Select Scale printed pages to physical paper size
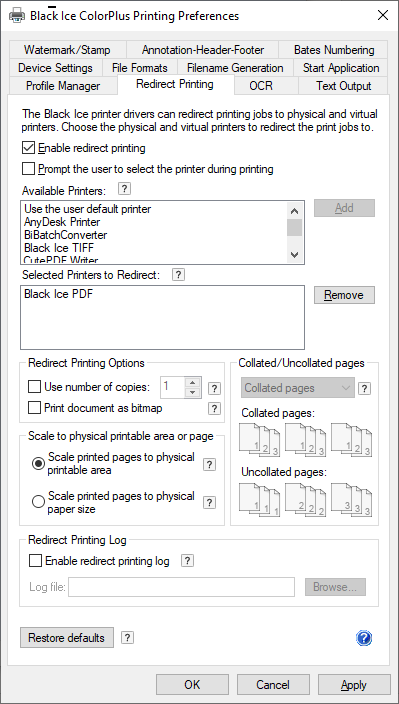 coord(39,502)
